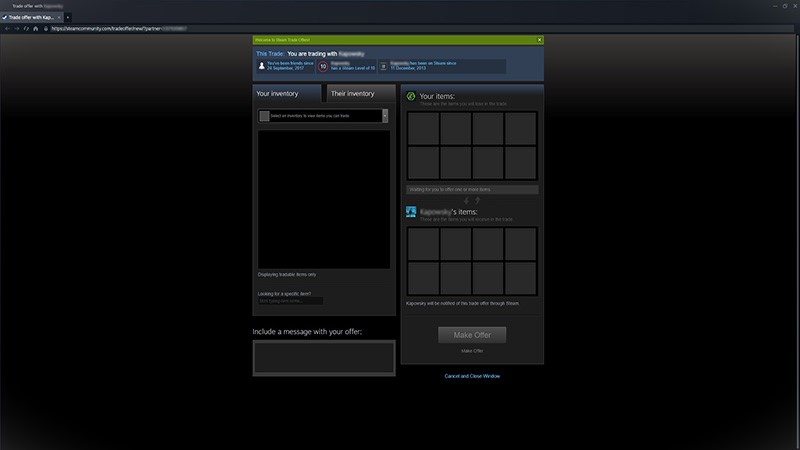Open 'You've been friends since' link
The height and width of the screenshot is (450, 800).
[x=290, y=66]
